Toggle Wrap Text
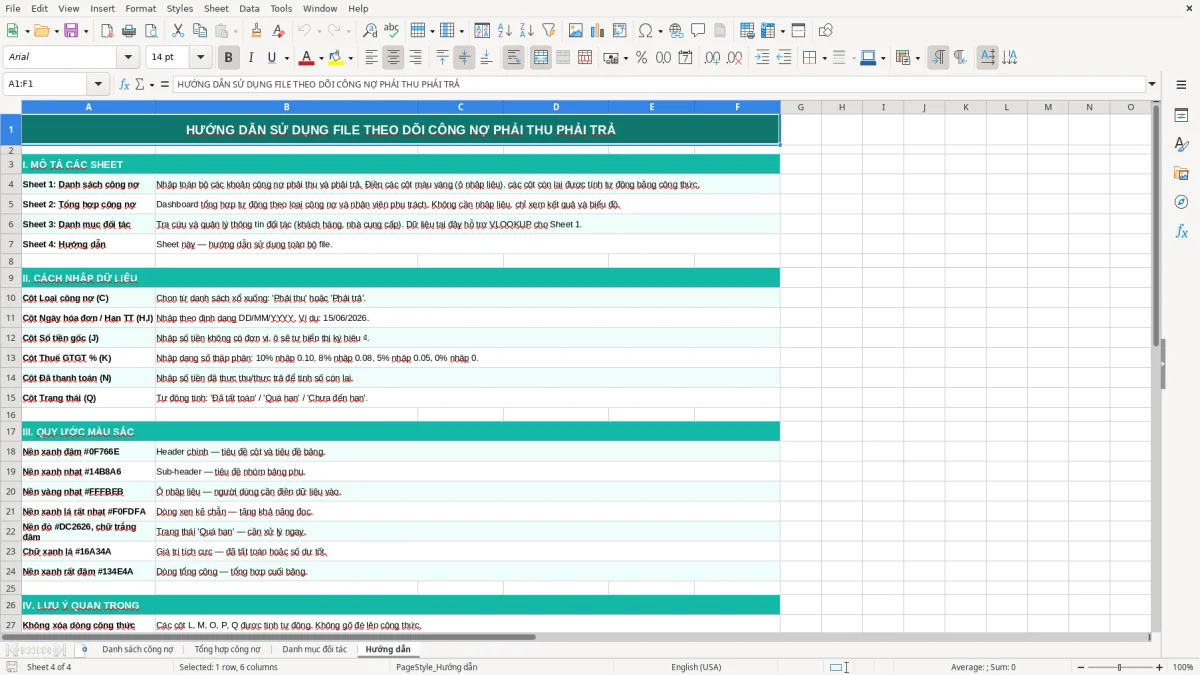The image size is (1200, 675). [514, 58]
